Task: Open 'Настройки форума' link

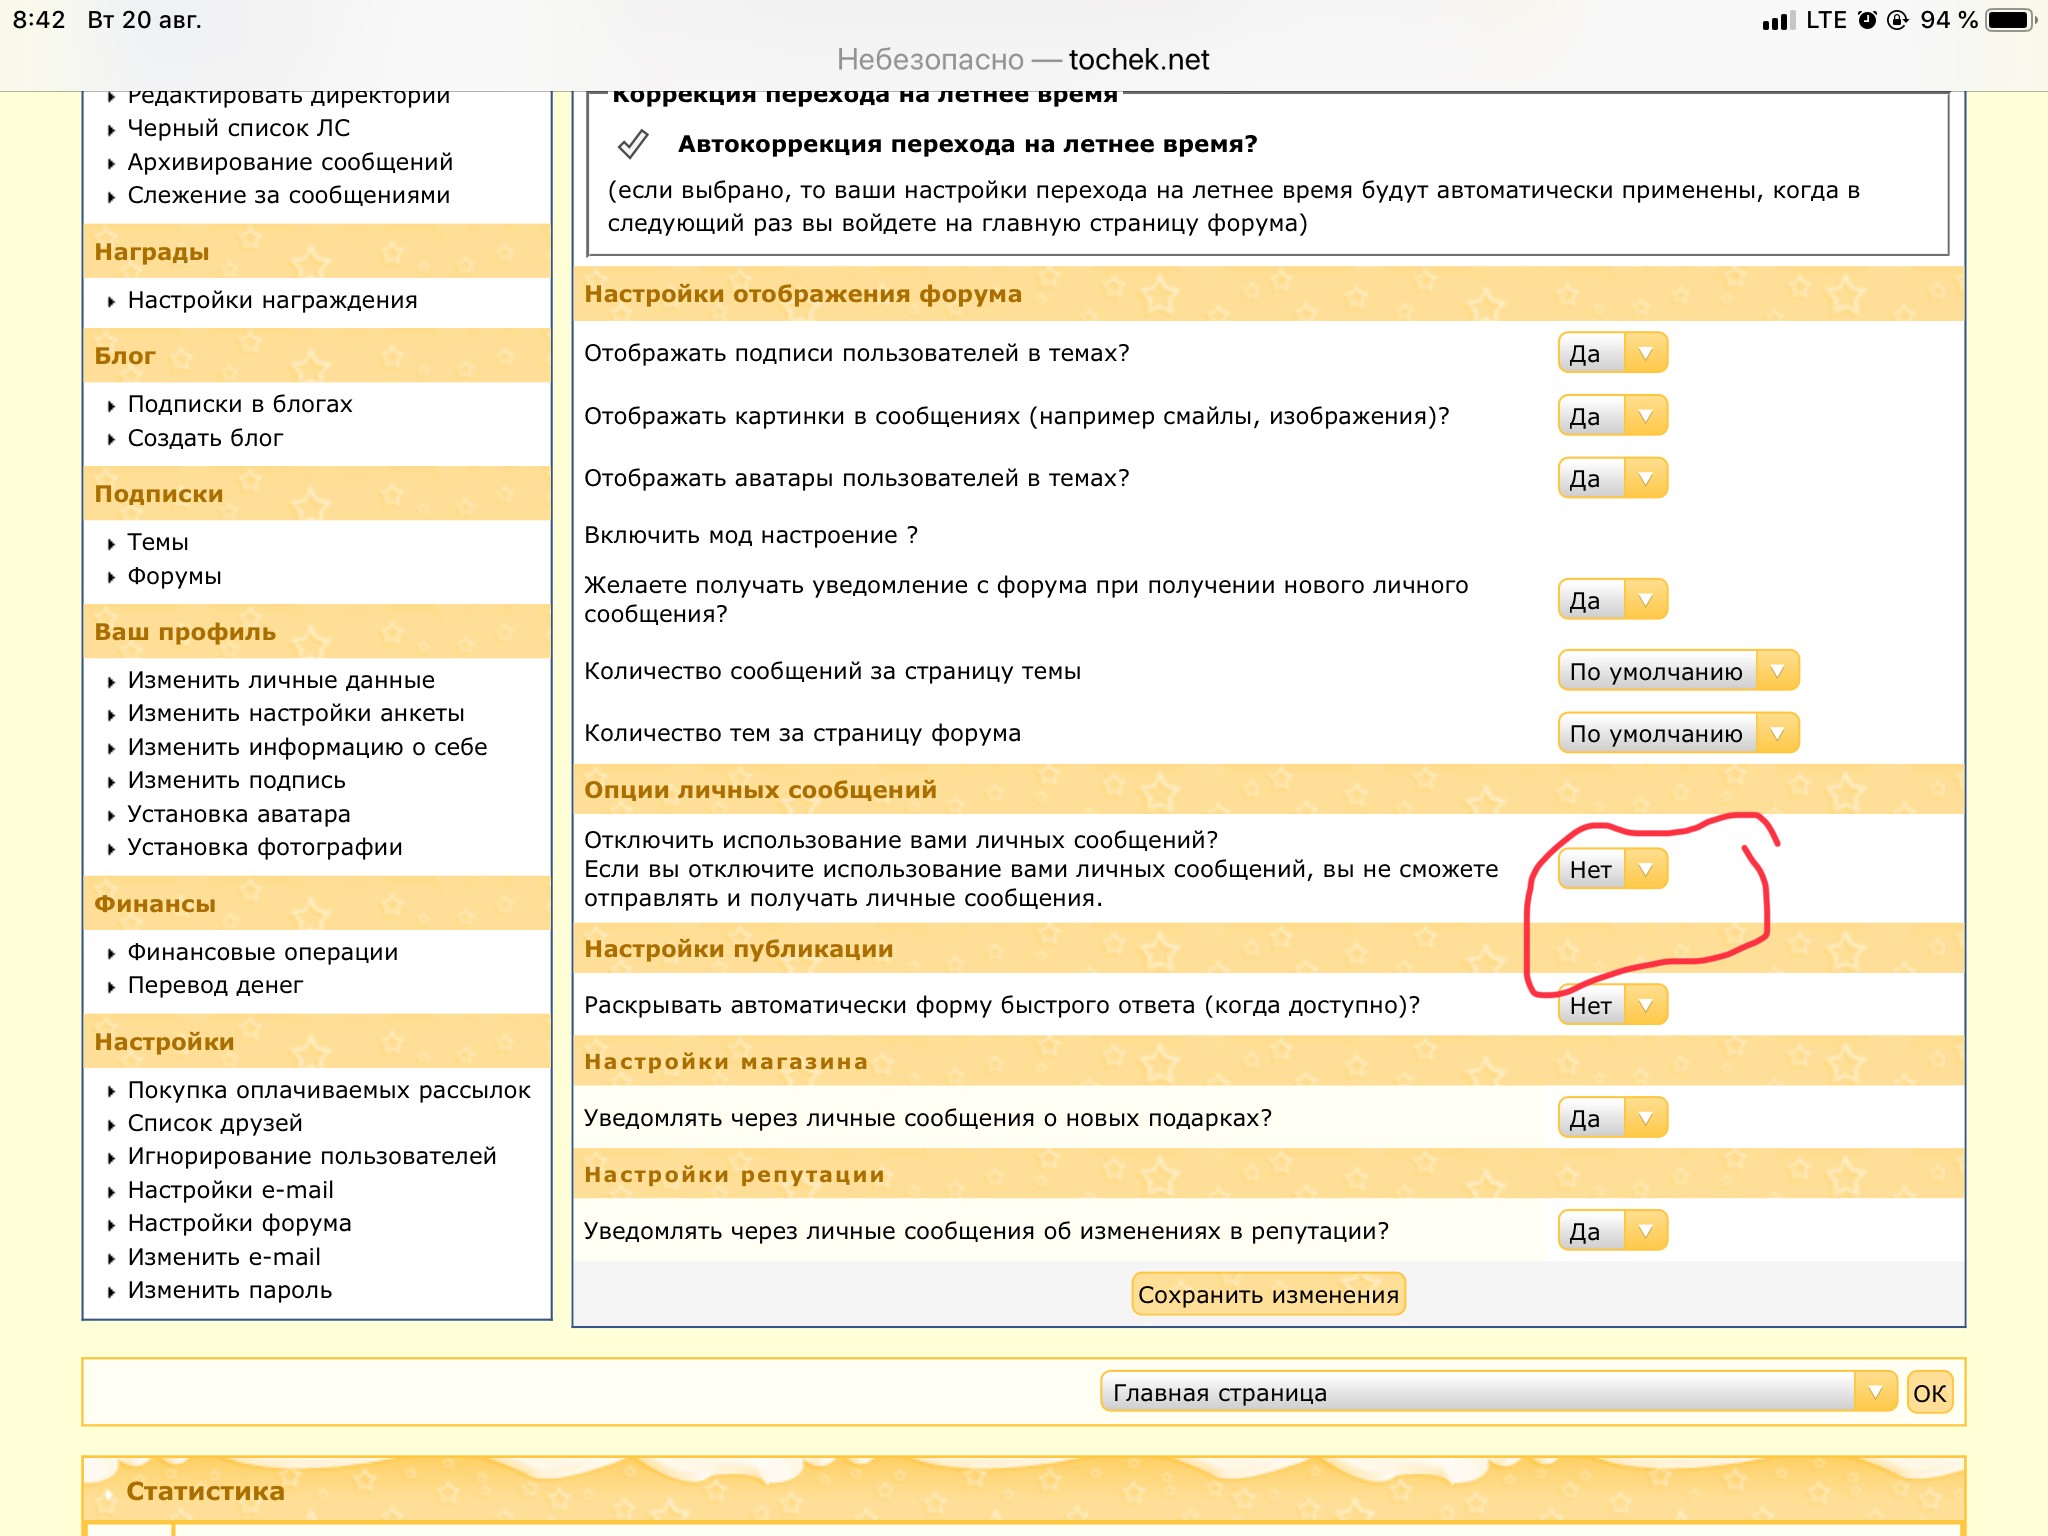Action: pos(239,1223)
